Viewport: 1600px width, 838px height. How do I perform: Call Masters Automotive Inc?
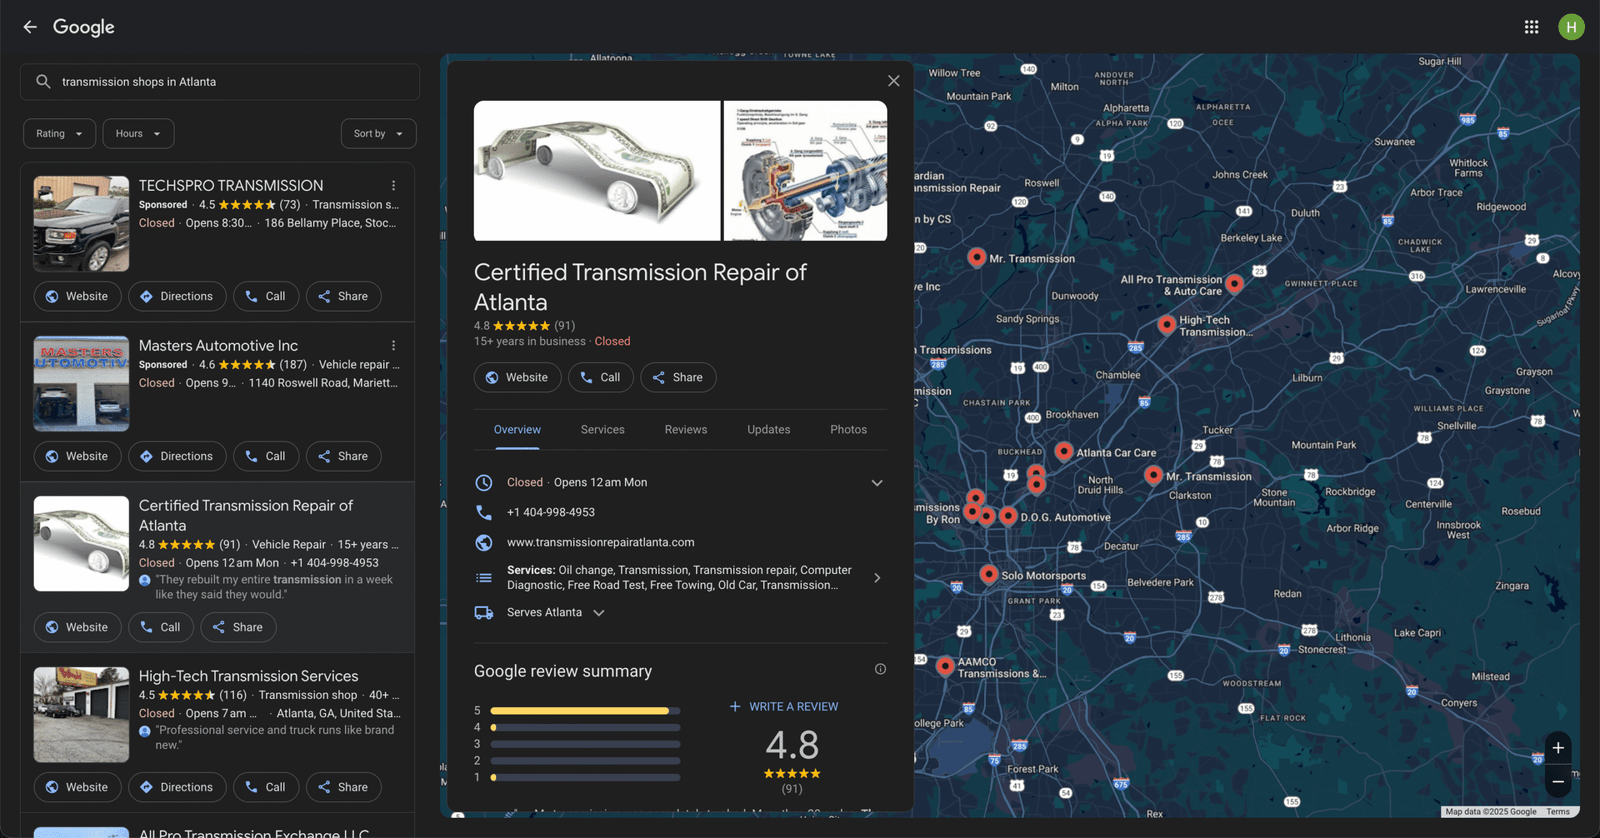pos(266,456)
